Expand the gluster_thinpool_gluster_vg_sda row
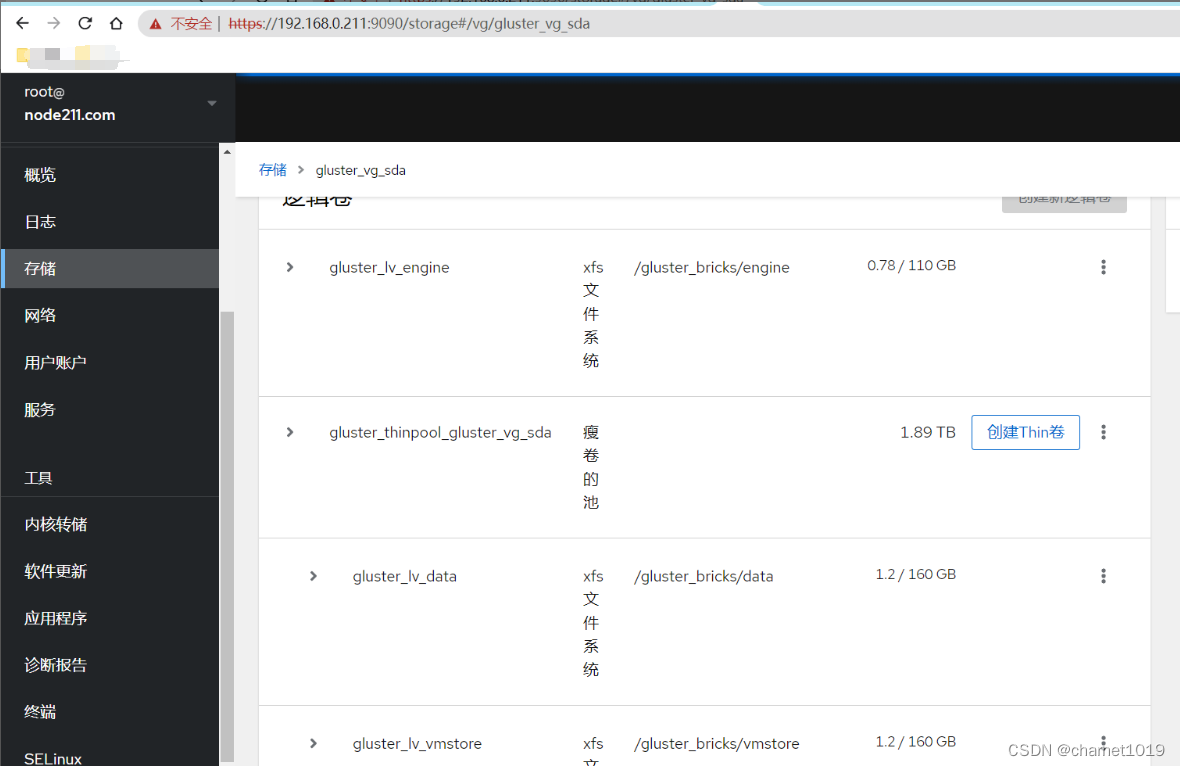Viewport: 1180px width, 766px height. pos(290,432)
